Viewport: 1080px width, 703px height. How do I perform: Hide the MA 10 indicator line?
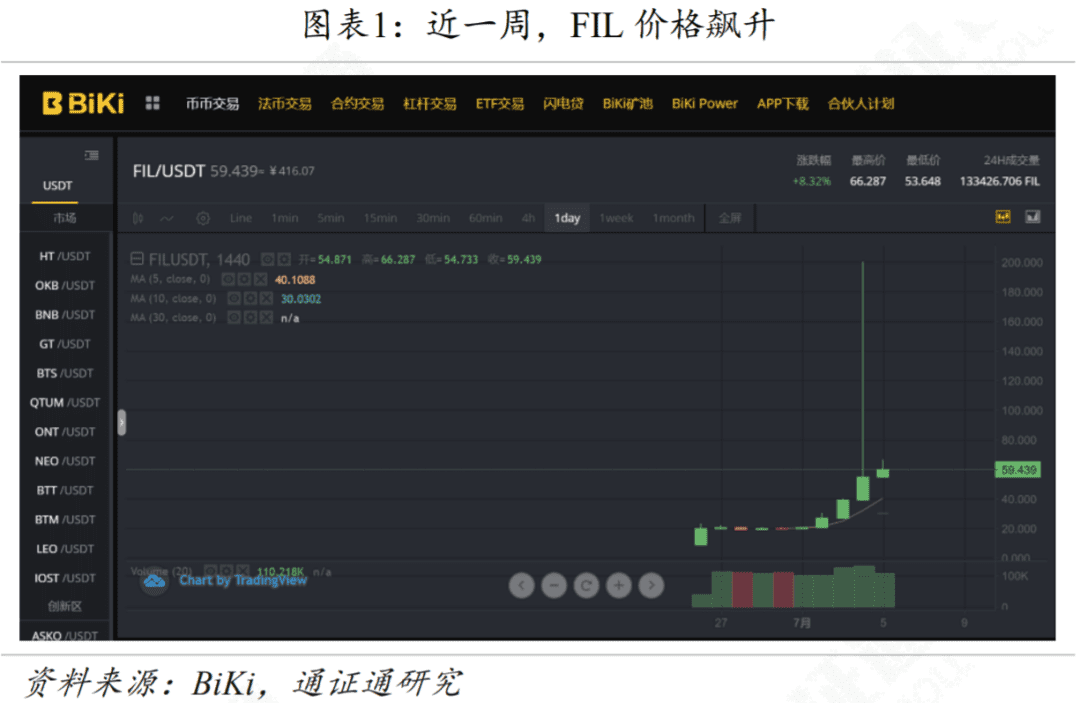coord(234,298)
